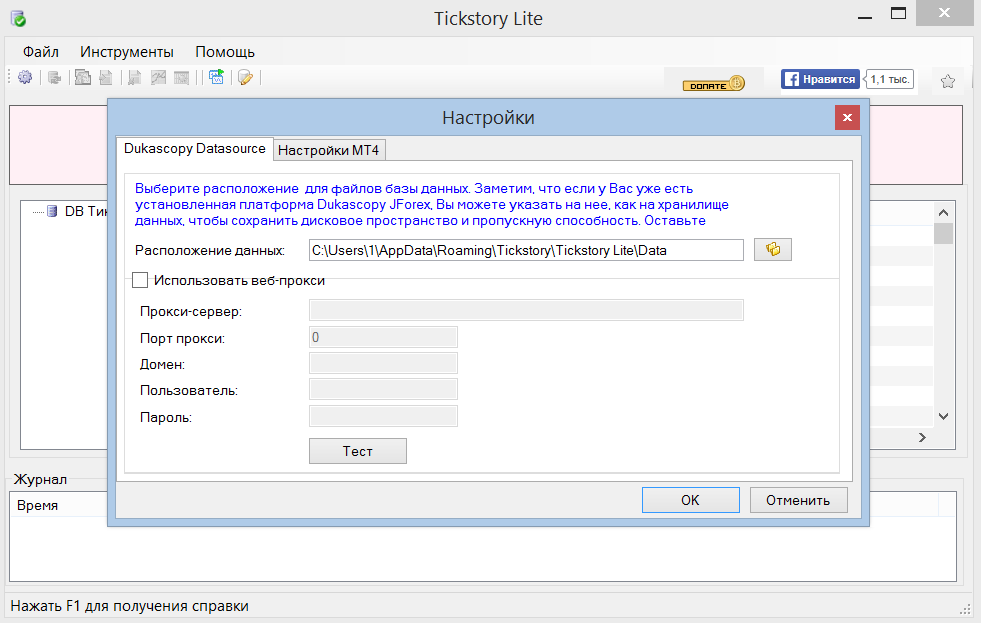Click the star favorite icon at top right
981x623 pixels.
click(x=948, y=81)
